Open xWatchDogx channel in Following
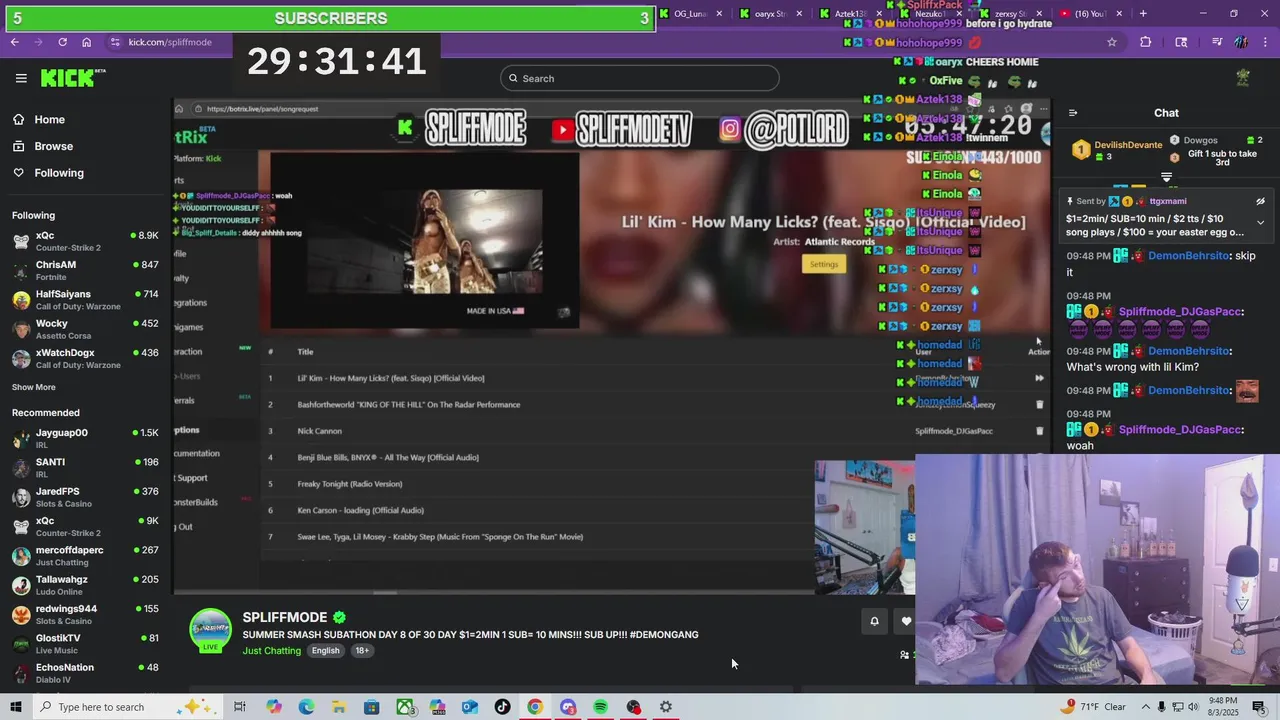Viewport: 1280px width, 720px height. click(x=85, y=358)
